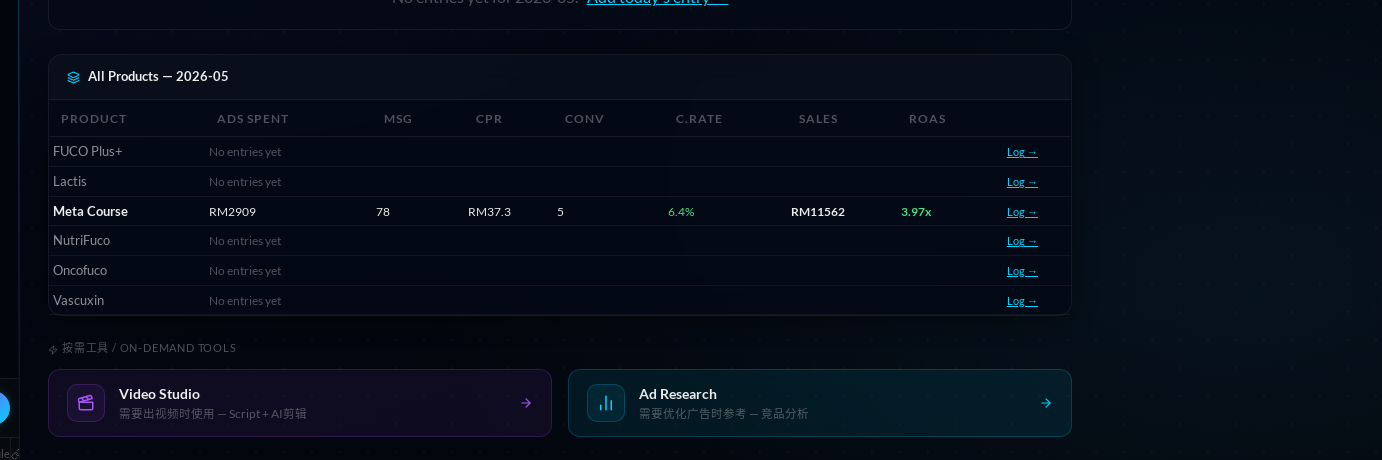Click the Ad Research bar chart icon

[x=606, y=403]
